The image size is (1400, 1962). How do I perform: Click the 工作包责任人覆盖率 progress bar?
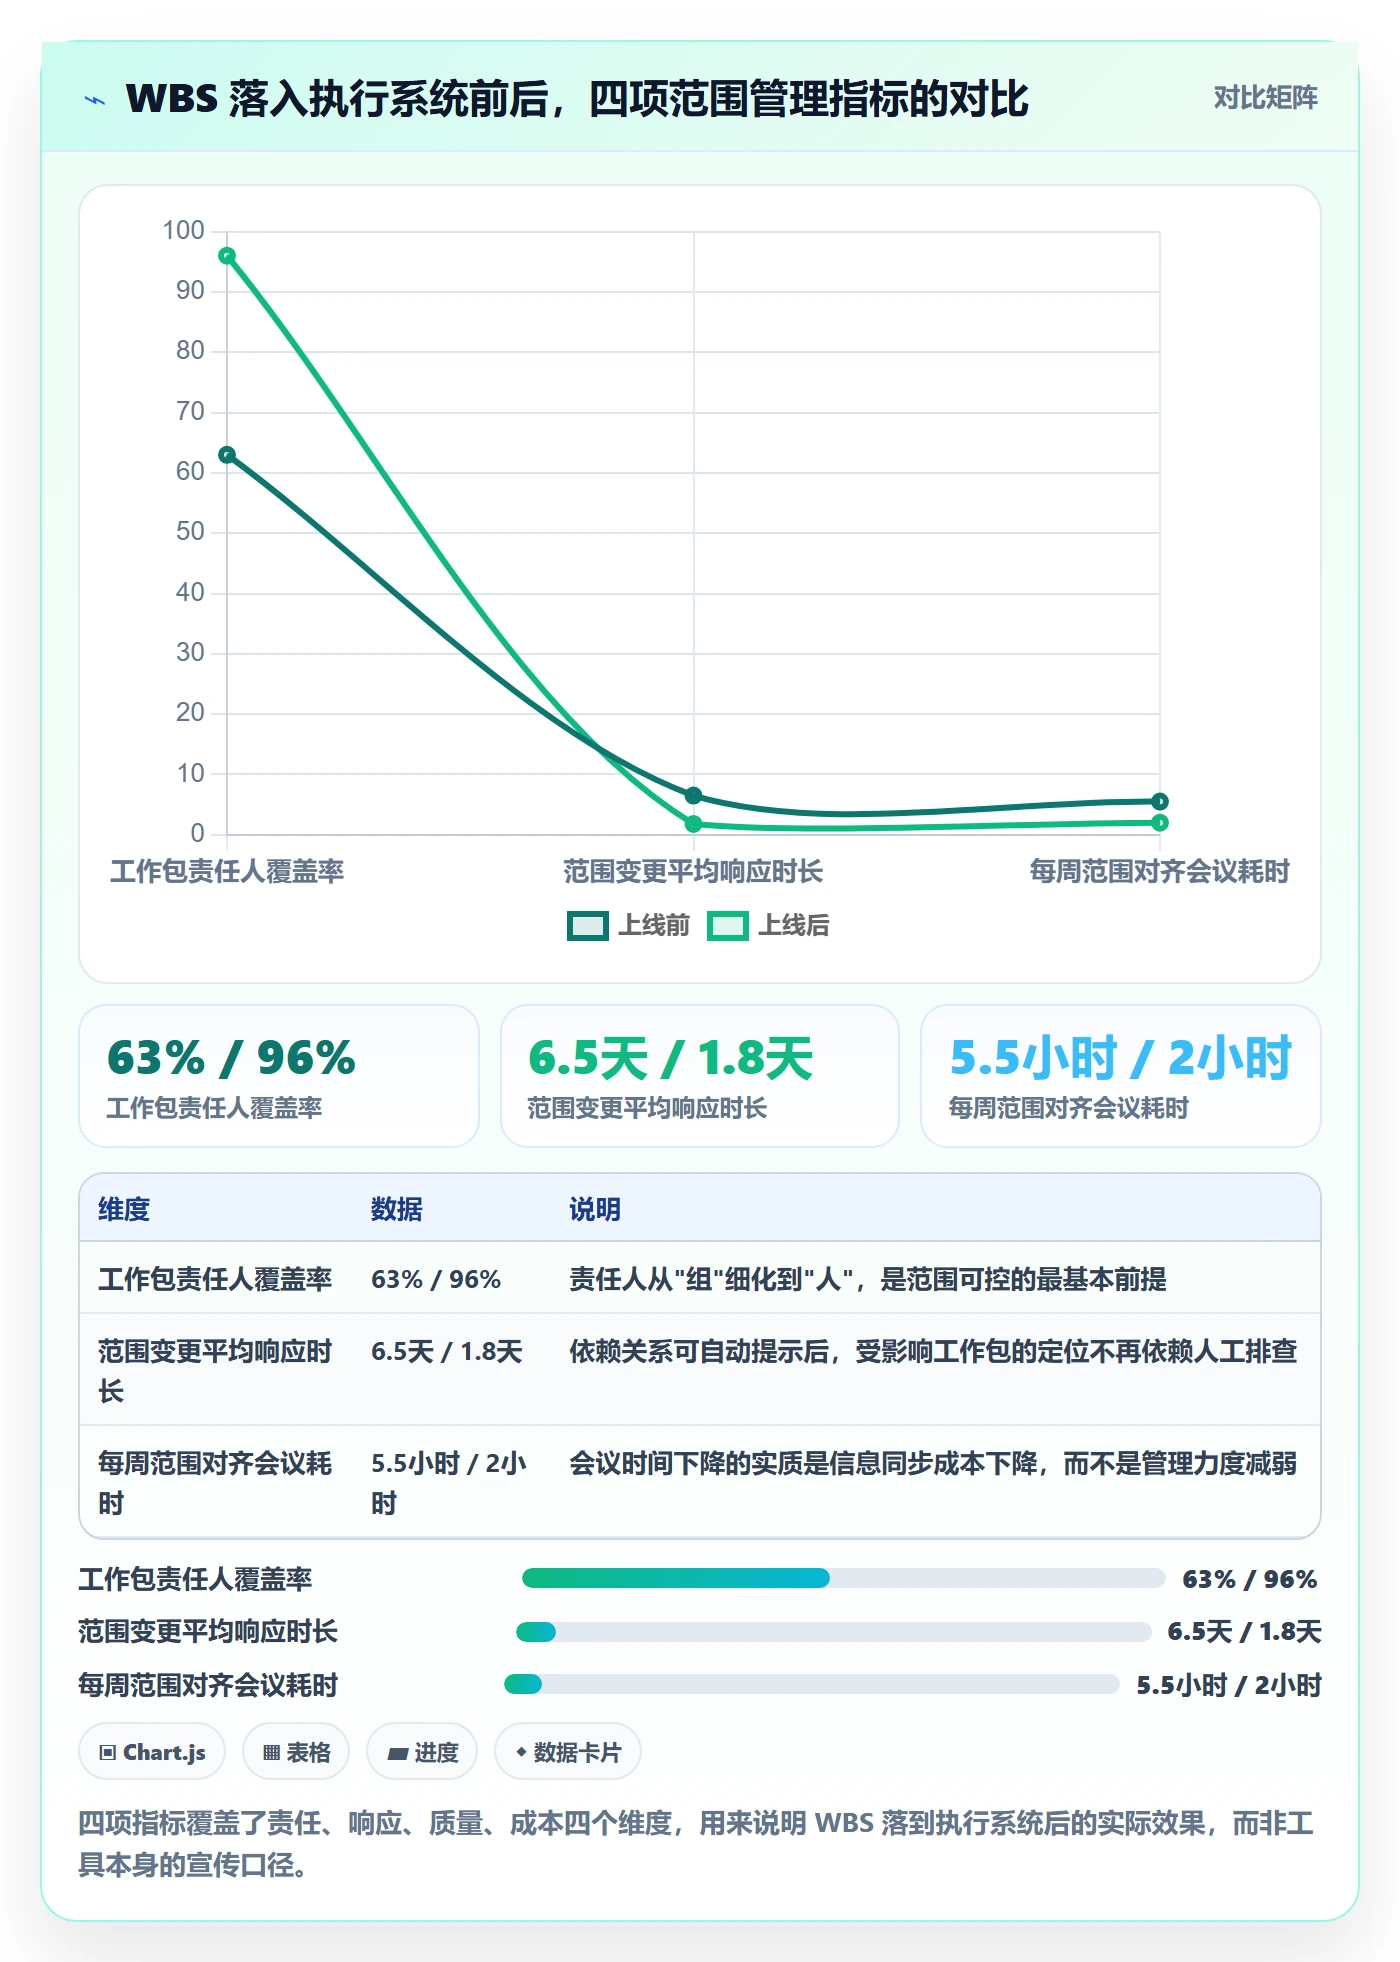click(843, 1579)
